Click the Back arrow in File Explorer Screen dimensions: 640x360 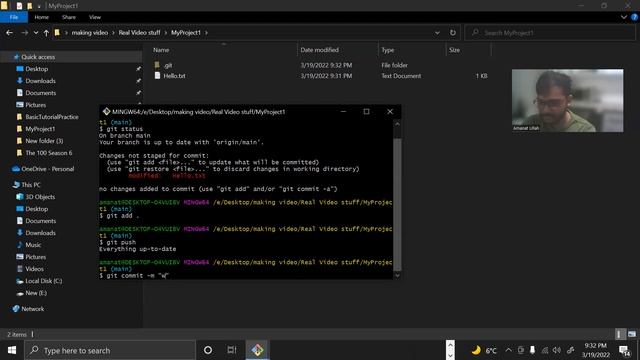tap(9, 33)
